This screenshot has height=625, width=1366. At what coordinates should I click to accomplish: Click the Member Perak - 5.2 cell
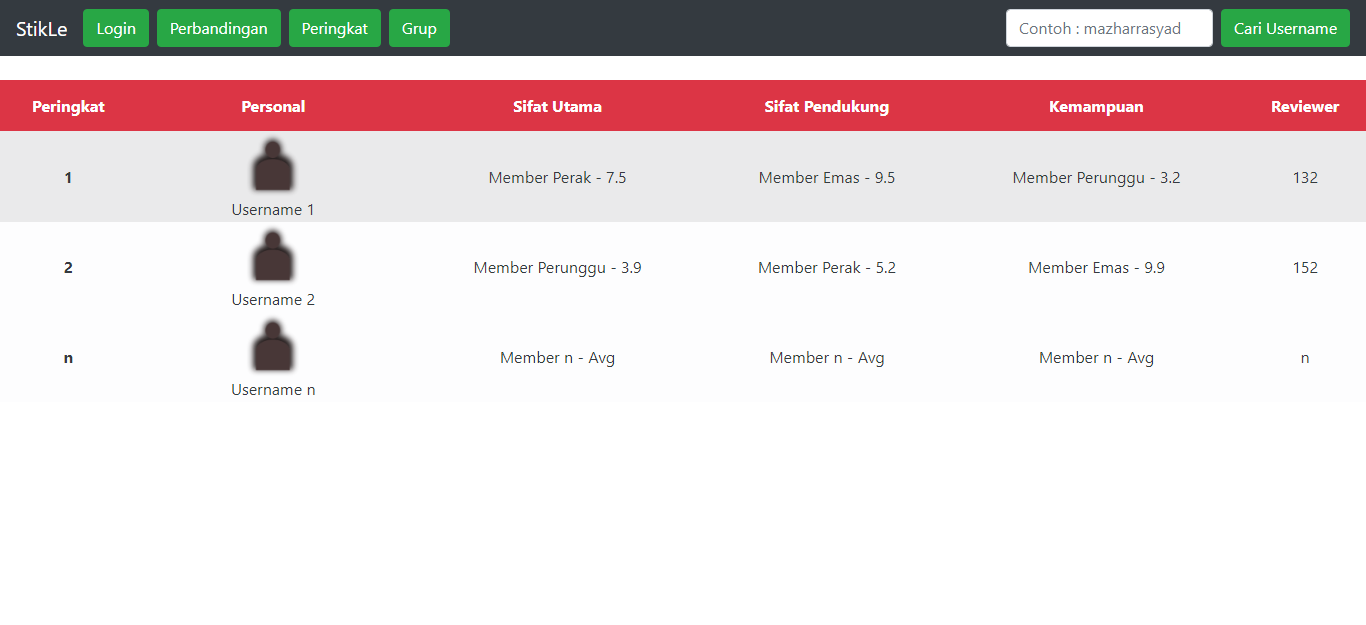(x=827, y=268)
